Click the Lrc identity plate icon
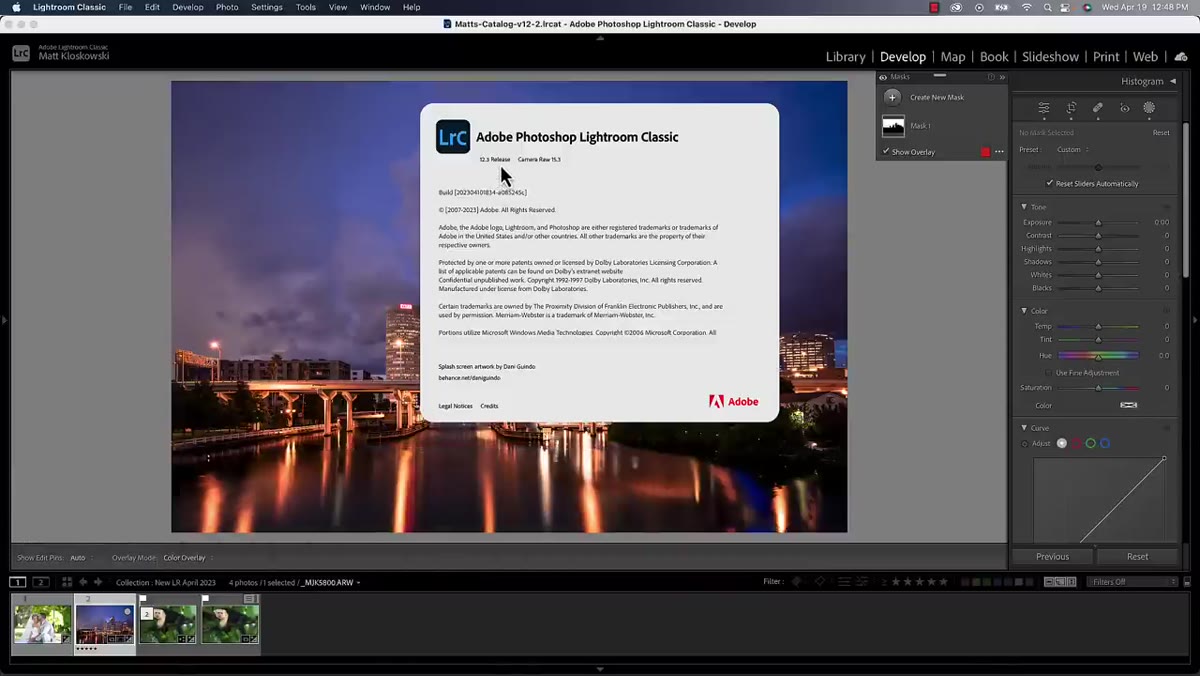Screen dimensions: 1200x676 [21, 53]
